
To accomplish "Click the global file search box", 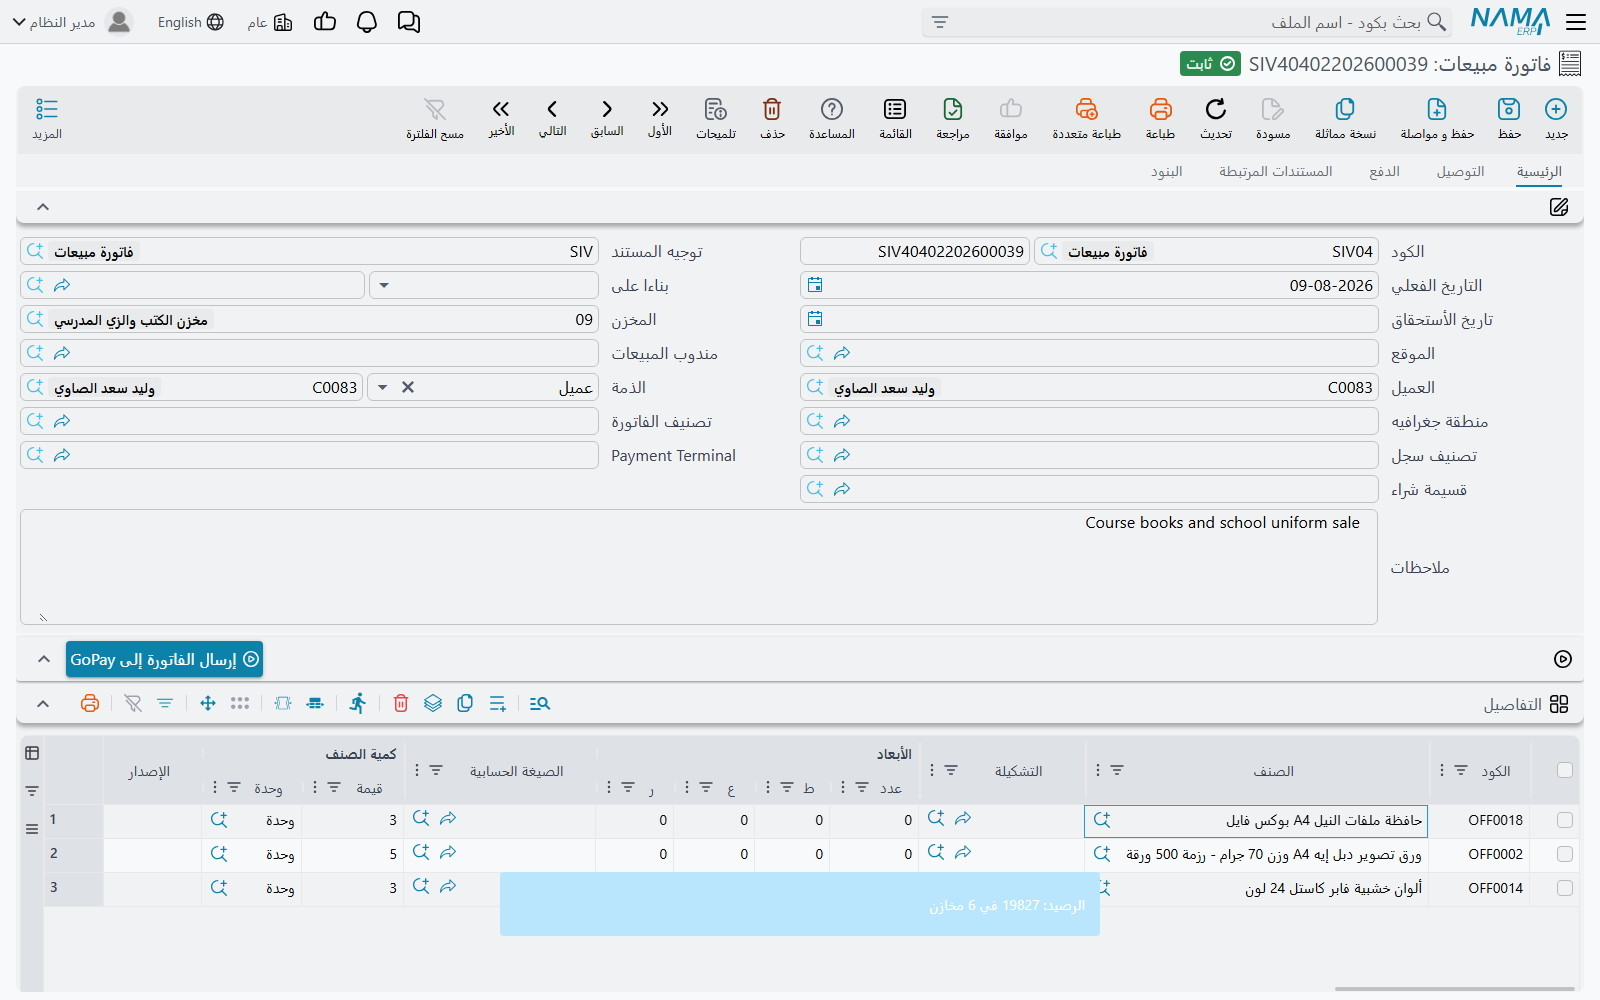I will pos(1186,22).
